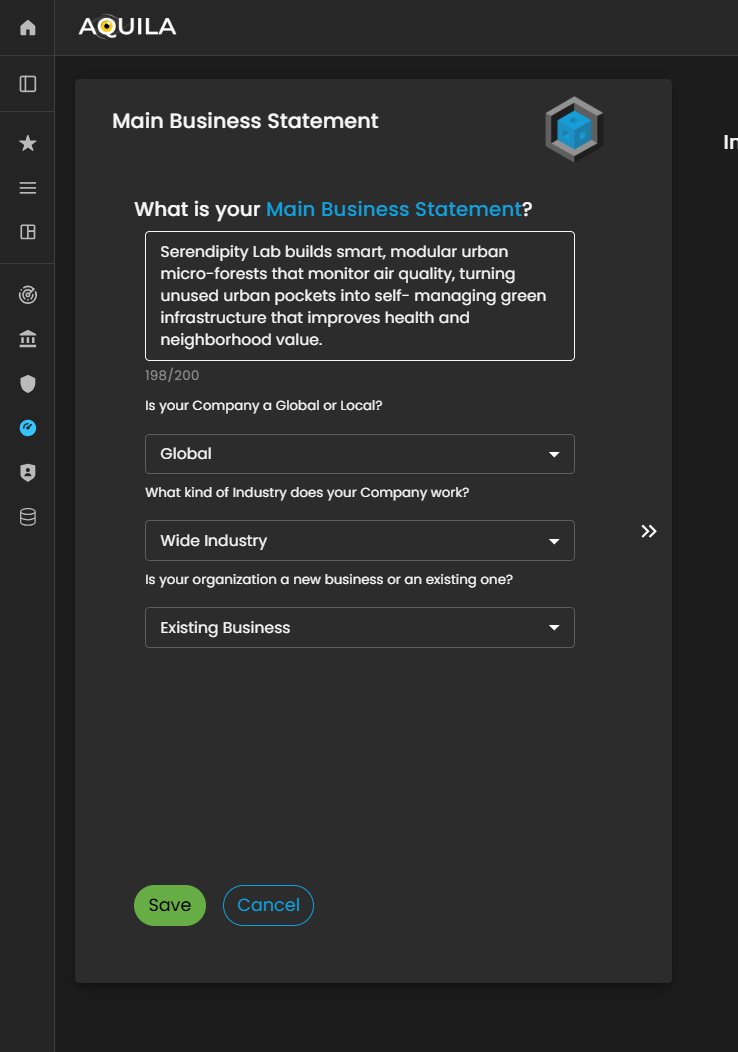Viewport: 738px width, 1052px height.
Task: Click the double chevron next arrow
Action: pos(649,531)
